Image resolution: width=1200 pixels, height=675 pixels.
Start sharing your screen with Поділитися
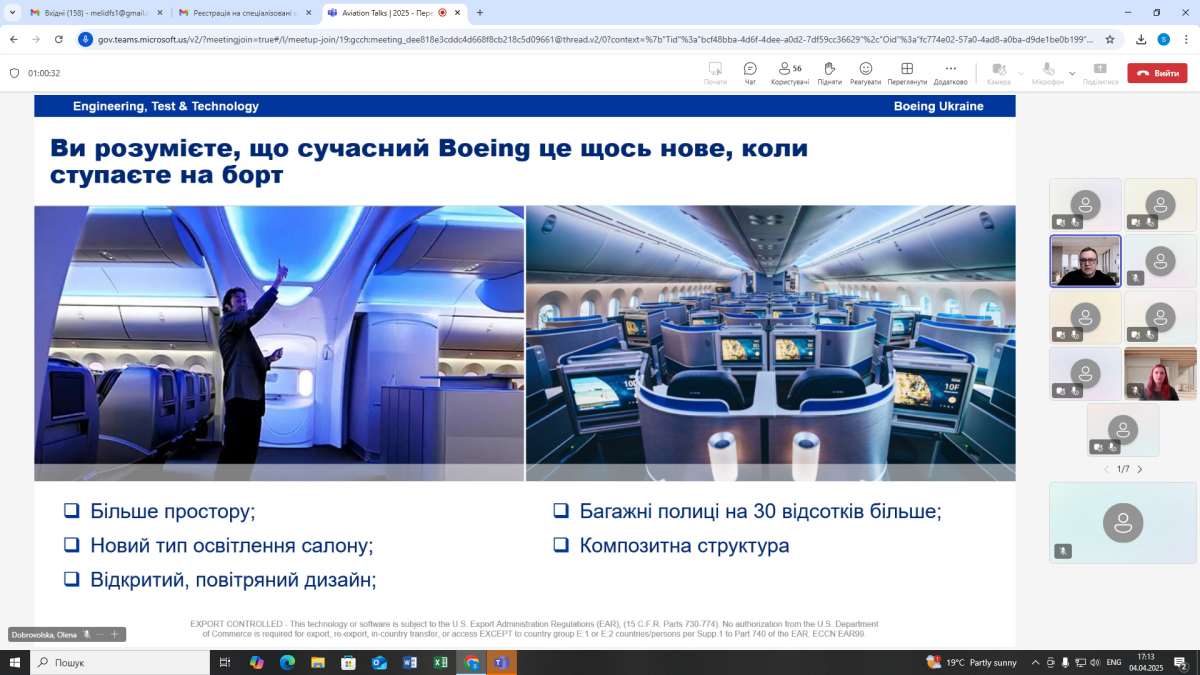click(1100, 72)
